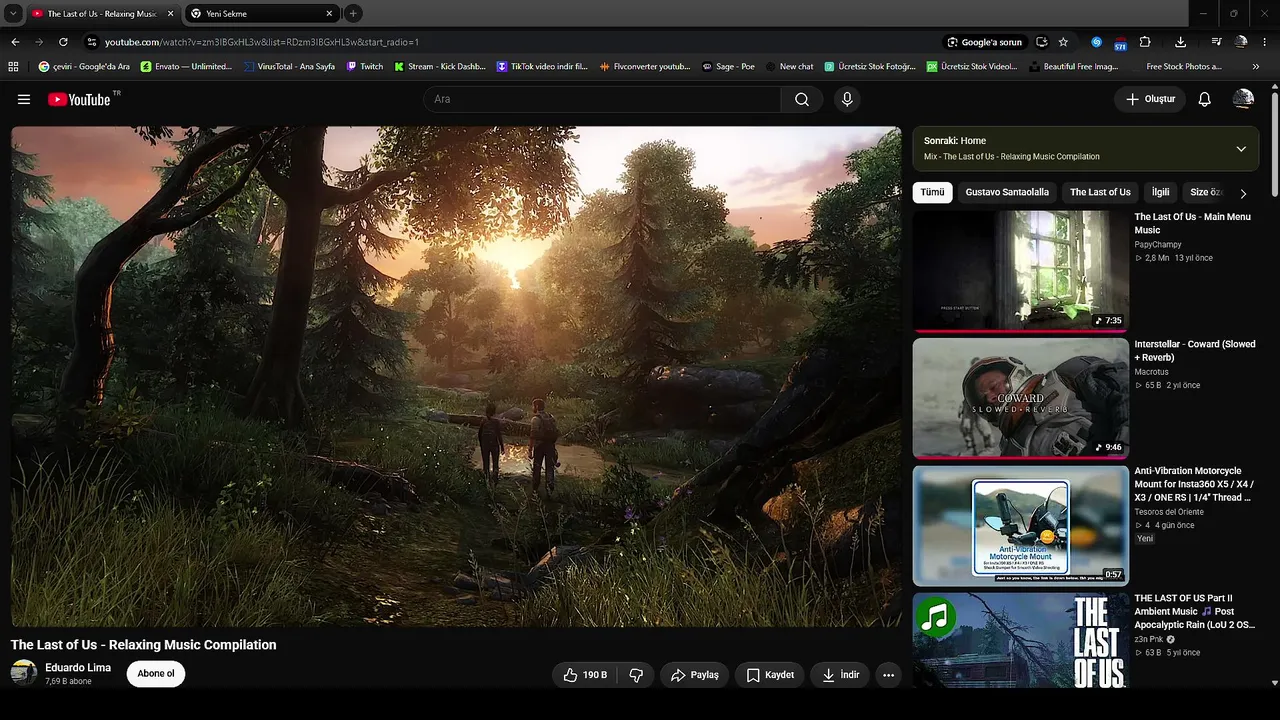Open the Chrome profile avatar
Screen dimensions: 1280x720
[1241, 42]
